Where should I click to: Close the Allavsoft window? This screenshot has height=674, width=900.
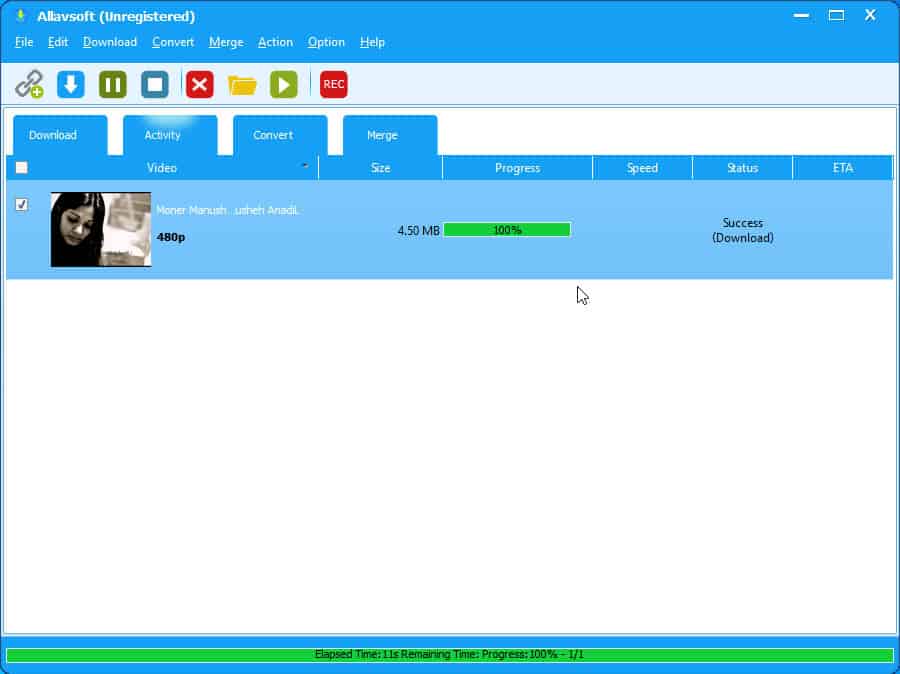coord(870,16)
